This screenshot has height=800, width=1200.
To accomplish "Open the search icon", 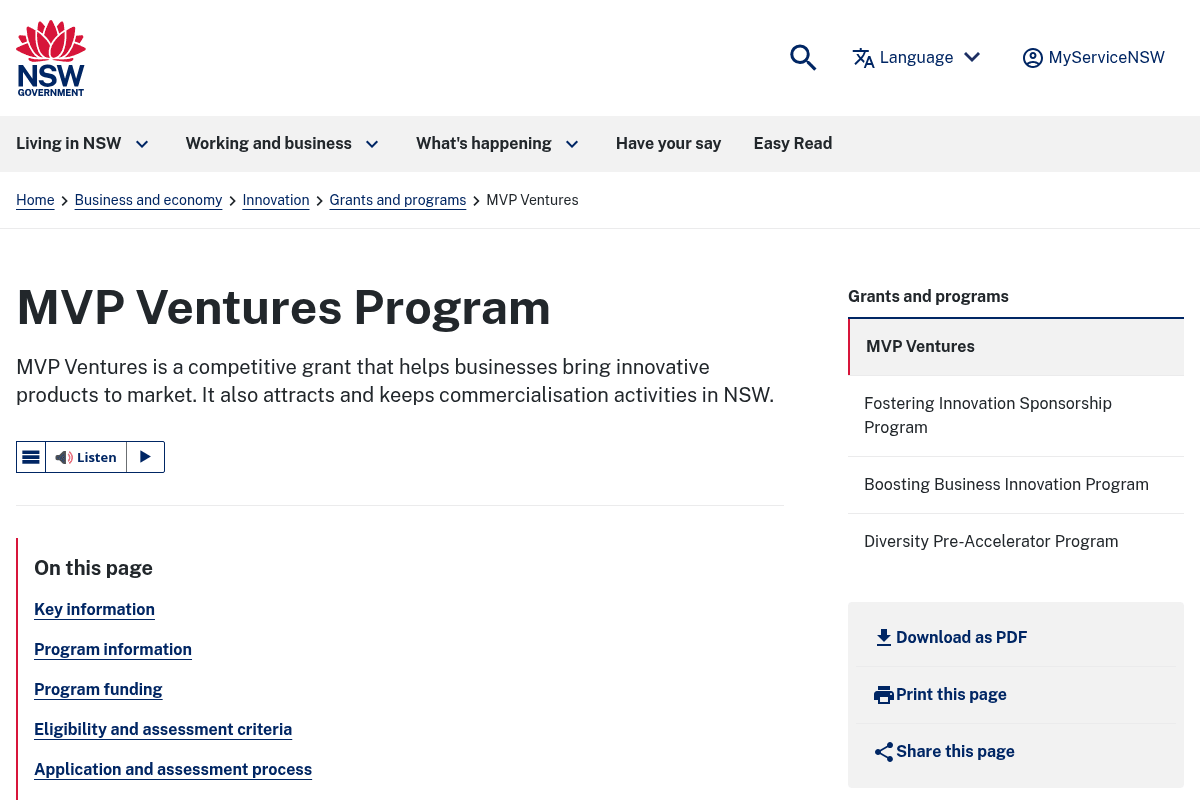I will [803, 58].
